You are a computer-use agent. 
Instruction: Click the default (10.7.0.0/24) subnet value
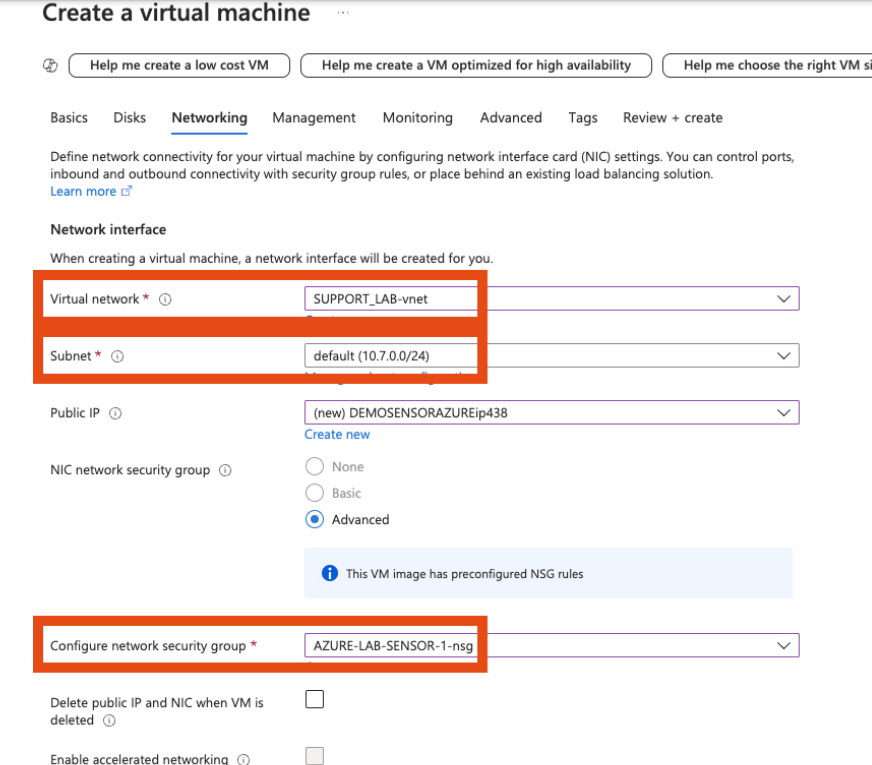[x=371, y=356]
